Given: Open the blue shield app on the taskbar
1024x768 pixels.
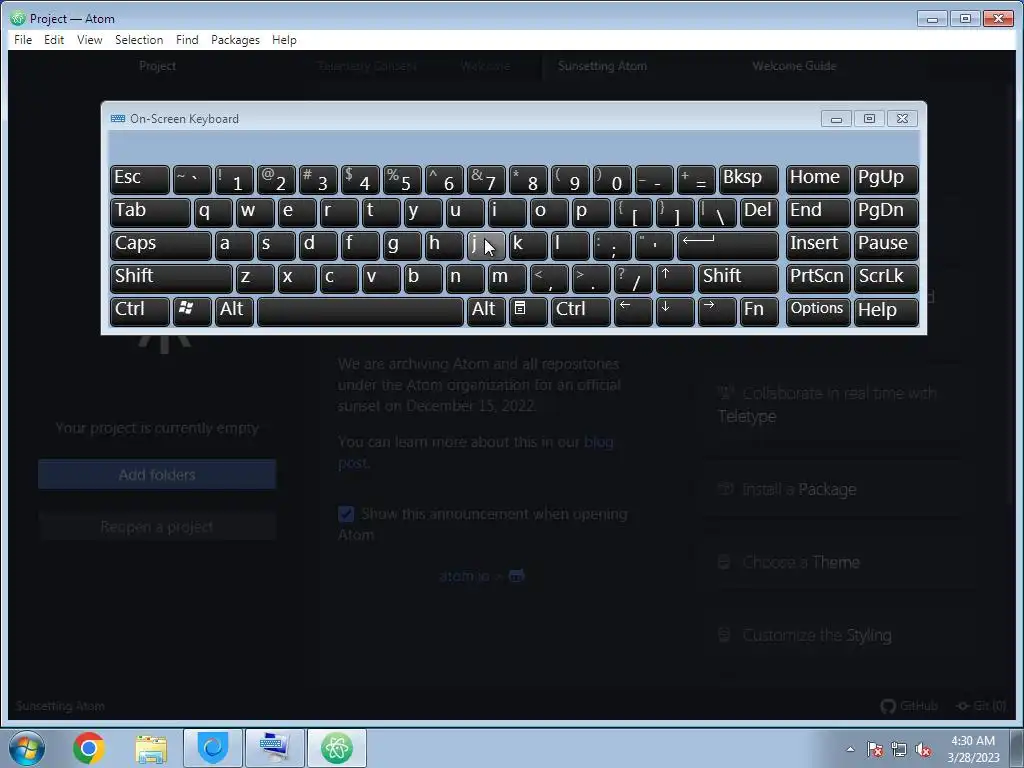Looking at the screenshot, I should [213, 748].
